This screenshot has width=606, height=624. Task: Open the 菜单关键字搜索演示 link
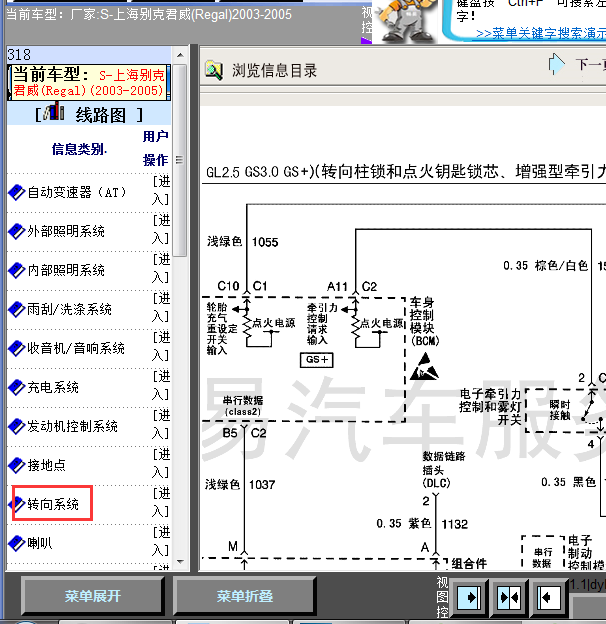pos(541,33)
